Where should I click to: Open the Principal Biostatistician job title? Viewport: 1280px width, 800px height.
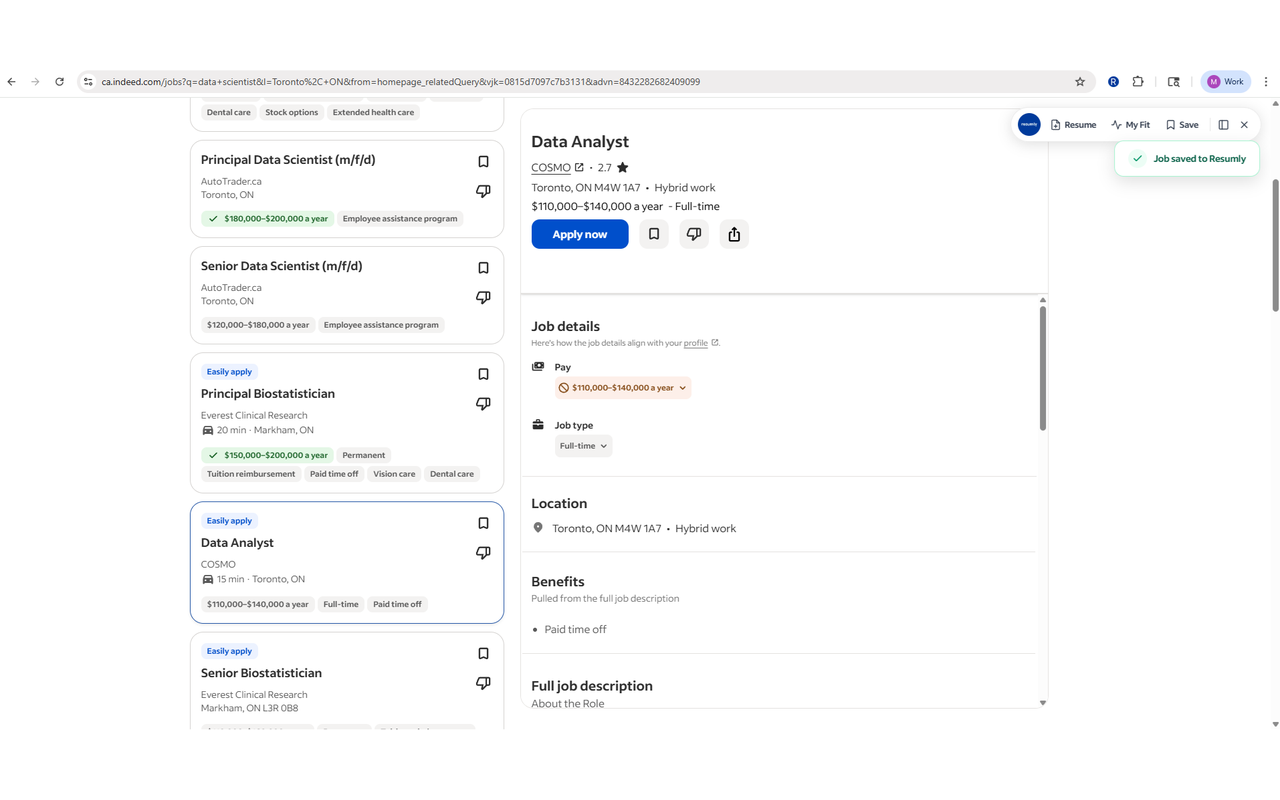[268, 394]
